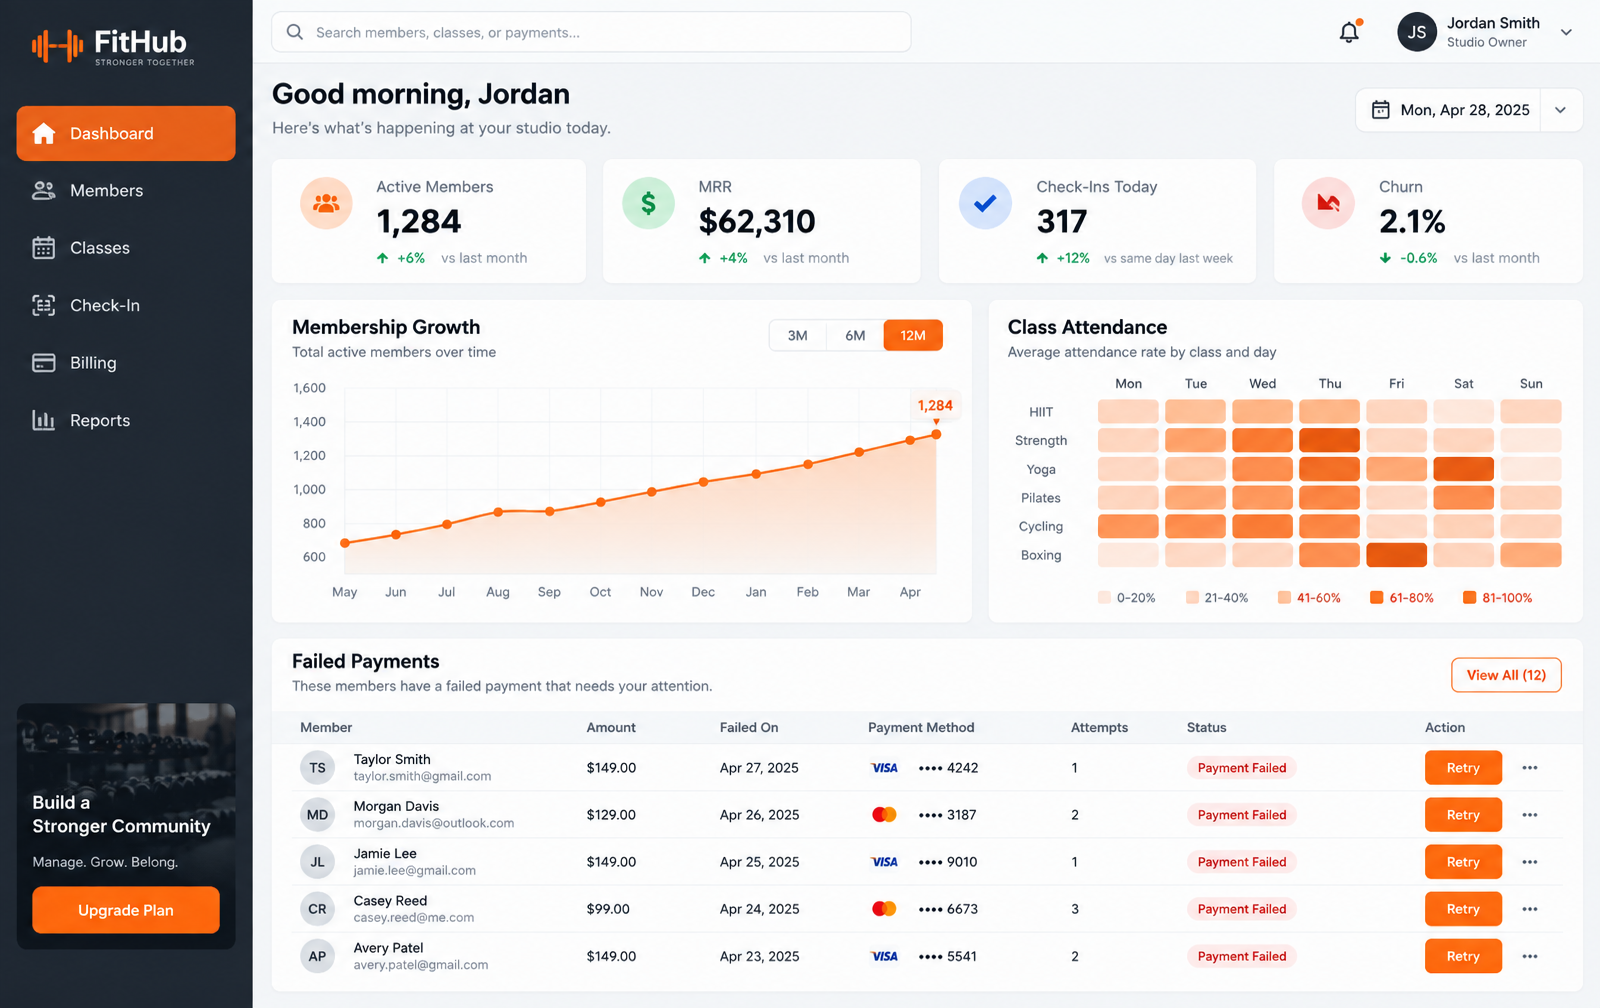This screenshot has width=1600, height=1008.
Task: Expand the date selector chevron
Action: click(x=1561, y=110)
